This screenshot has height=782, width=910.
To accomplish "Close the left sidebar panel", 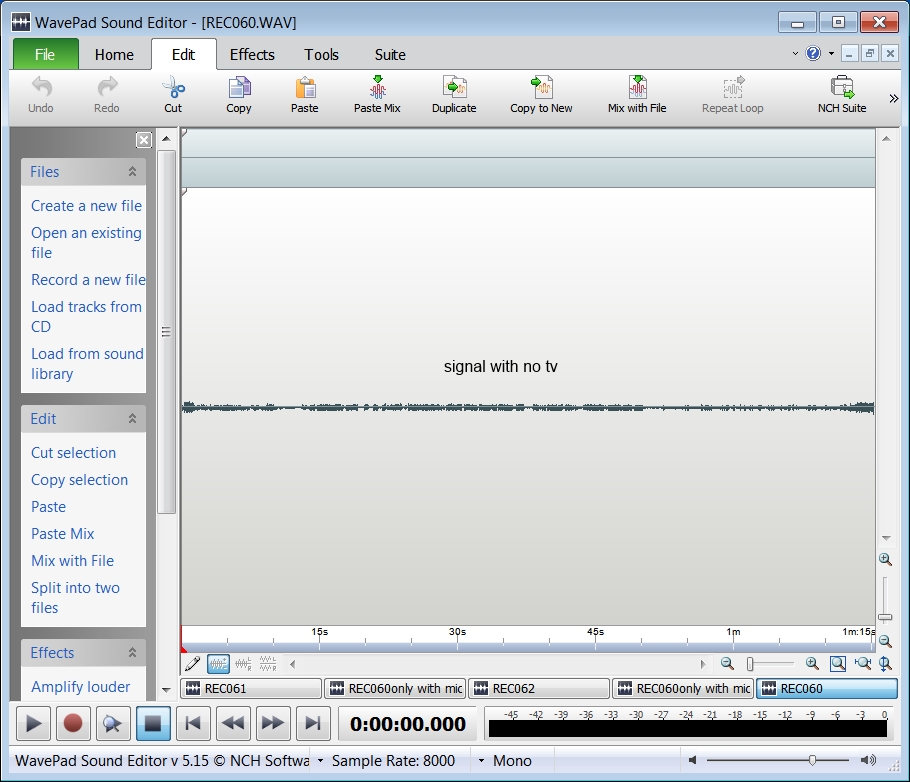I will pyautogui.click(x=144, y=140).
